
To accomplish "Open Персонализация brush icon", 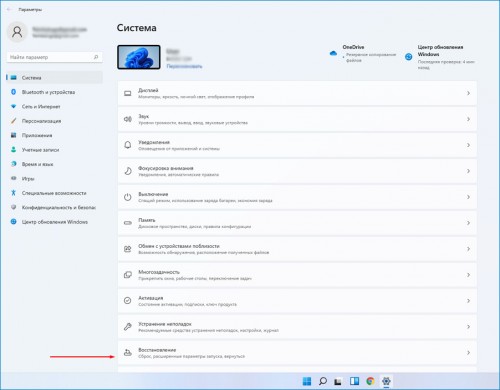I will (x=13, y=121).
